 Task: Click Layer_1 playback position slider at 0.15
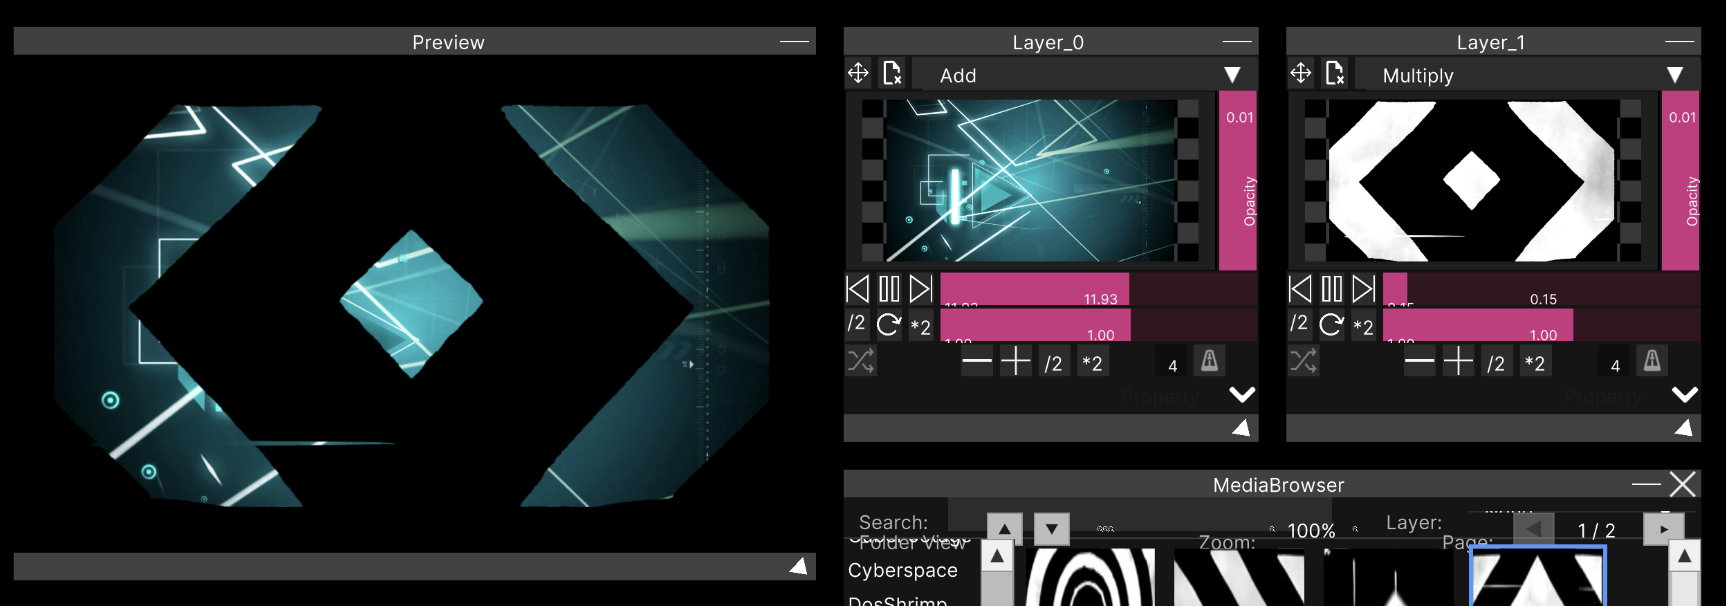pos(1541,289)
